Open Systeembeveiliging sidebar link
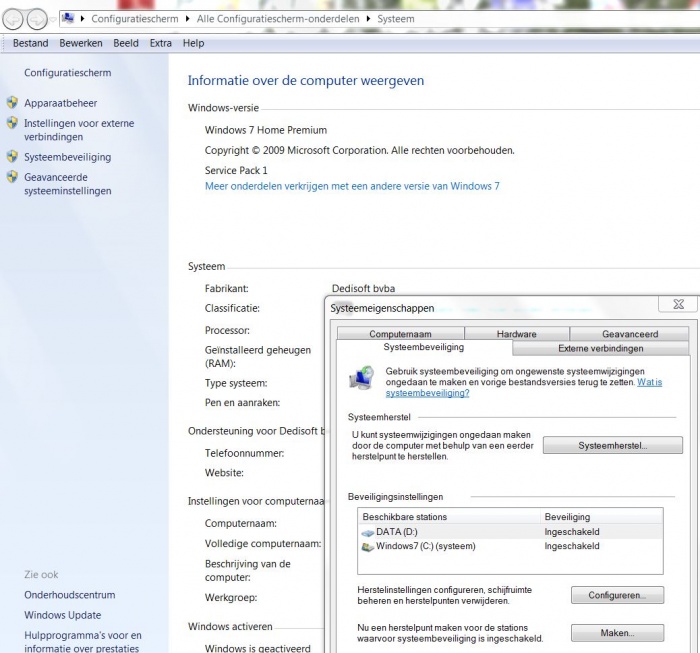 (67, 157)
